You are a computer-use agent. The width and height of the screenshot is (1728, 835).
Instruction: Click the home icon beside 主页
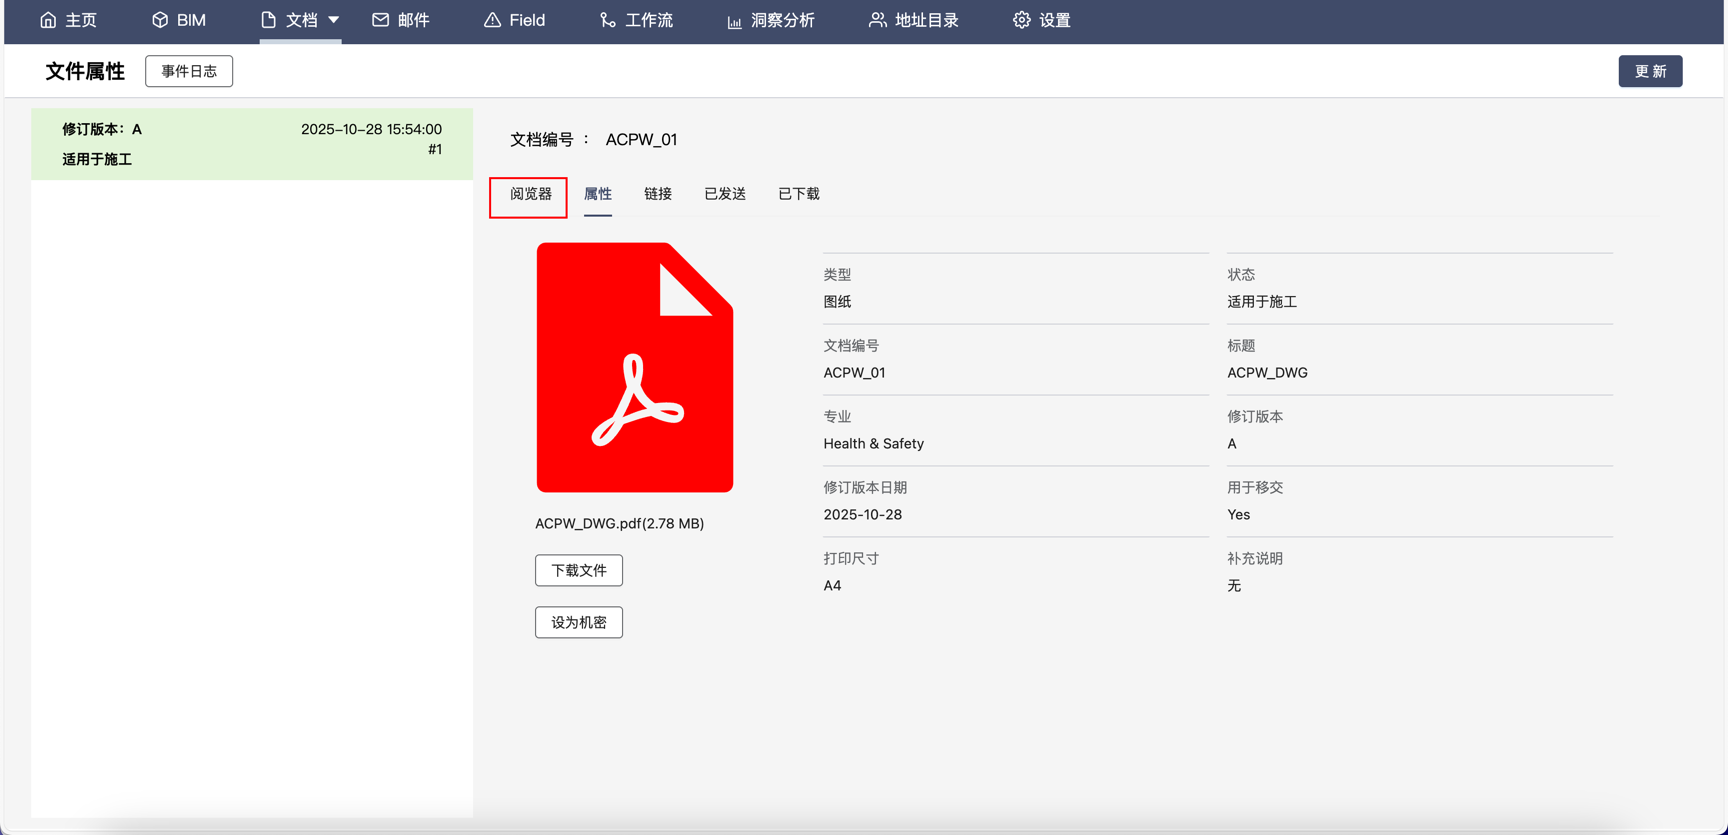[x=48, y=20]
